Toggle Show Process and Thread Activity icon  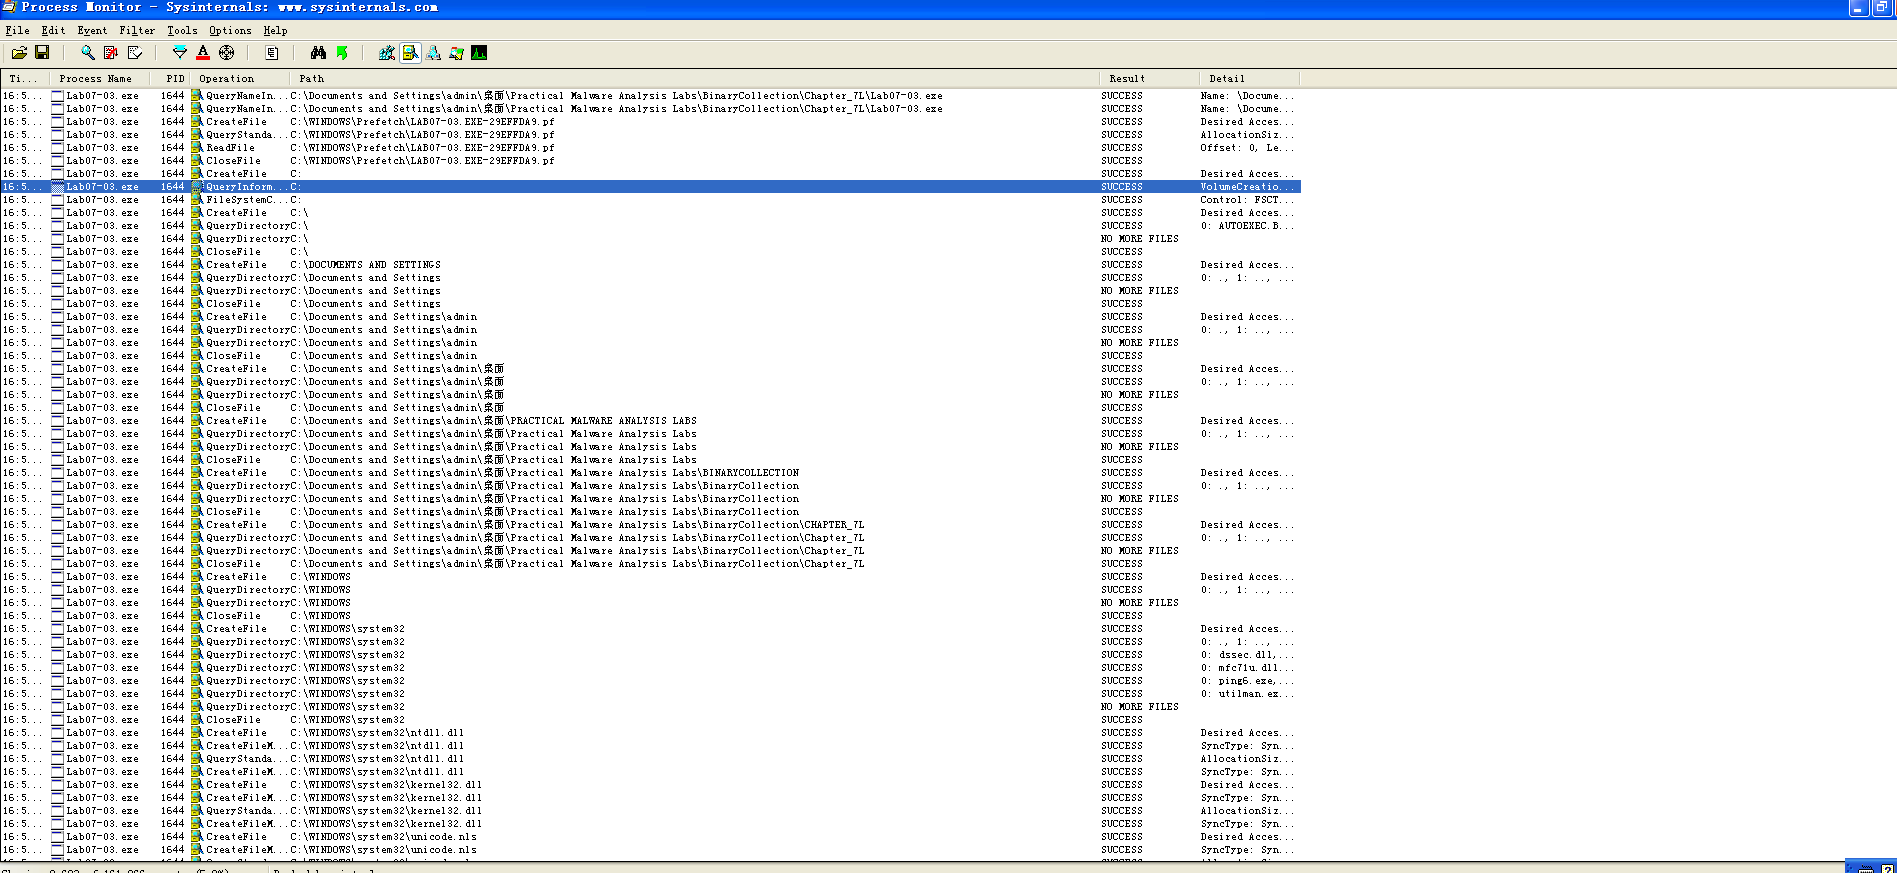tap(457, 53)
